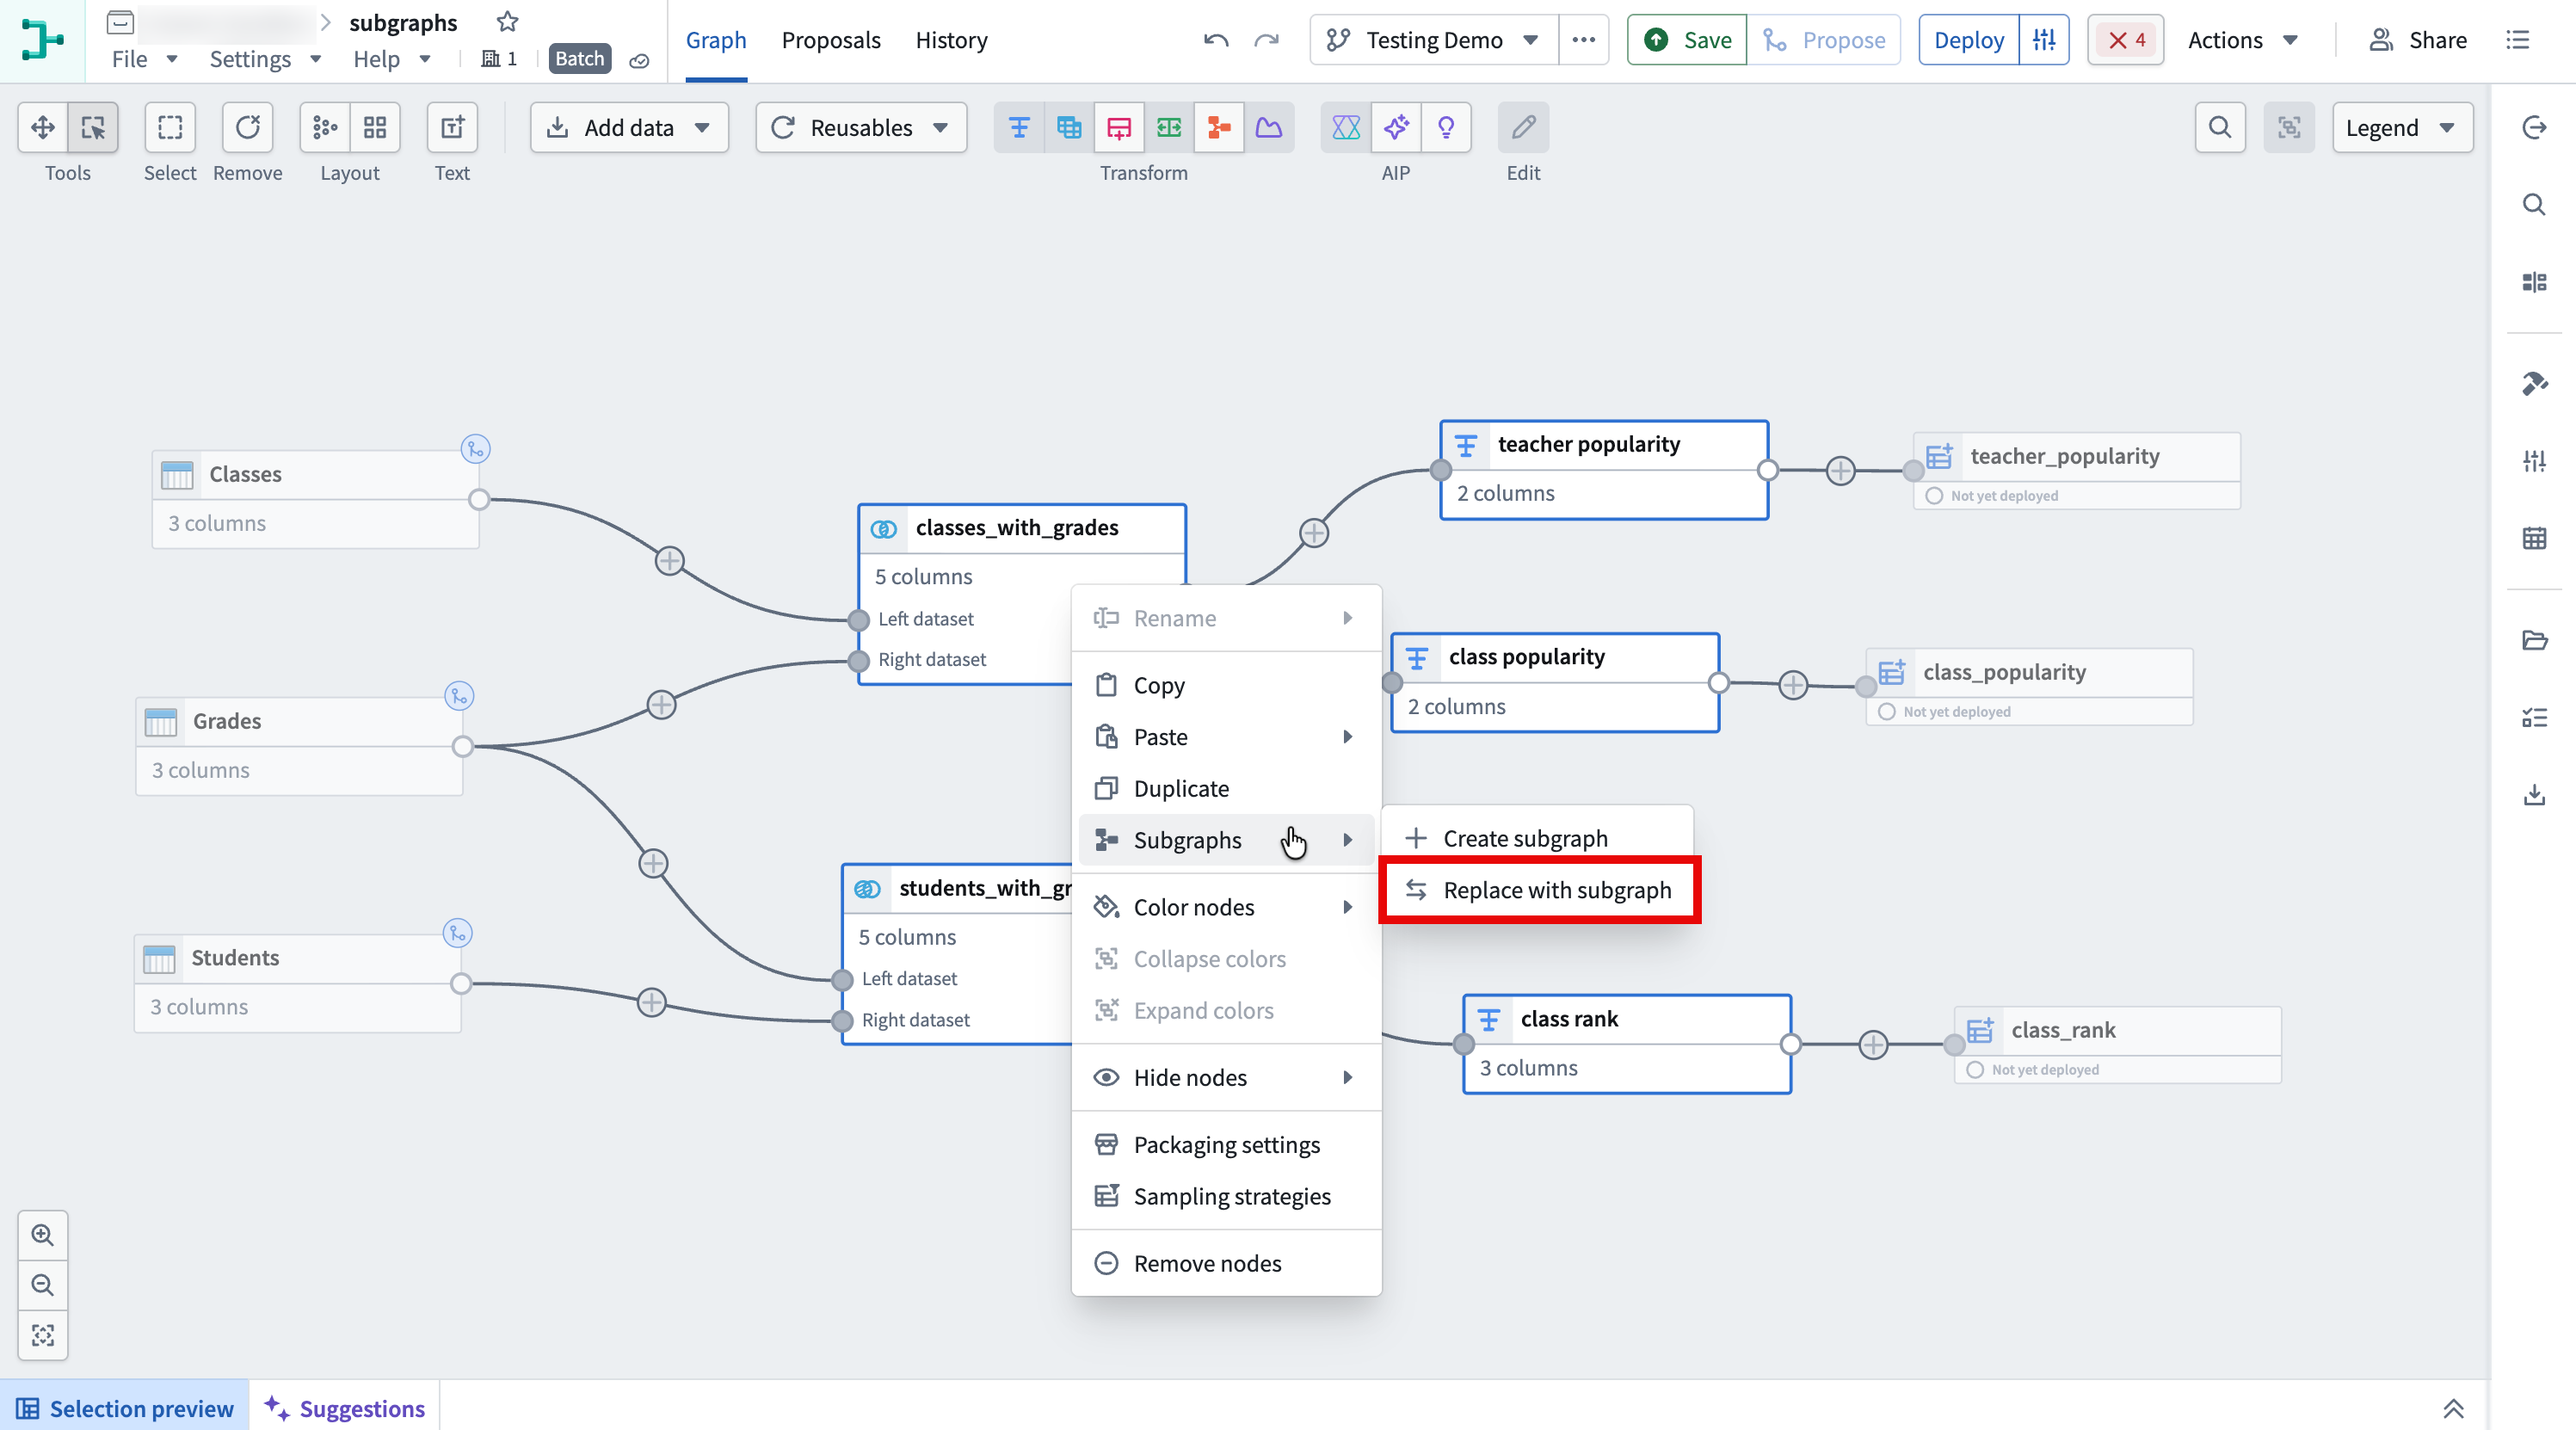Open the Legend dropdown
The image size is (2576, 1430).
coord(2402,127)
